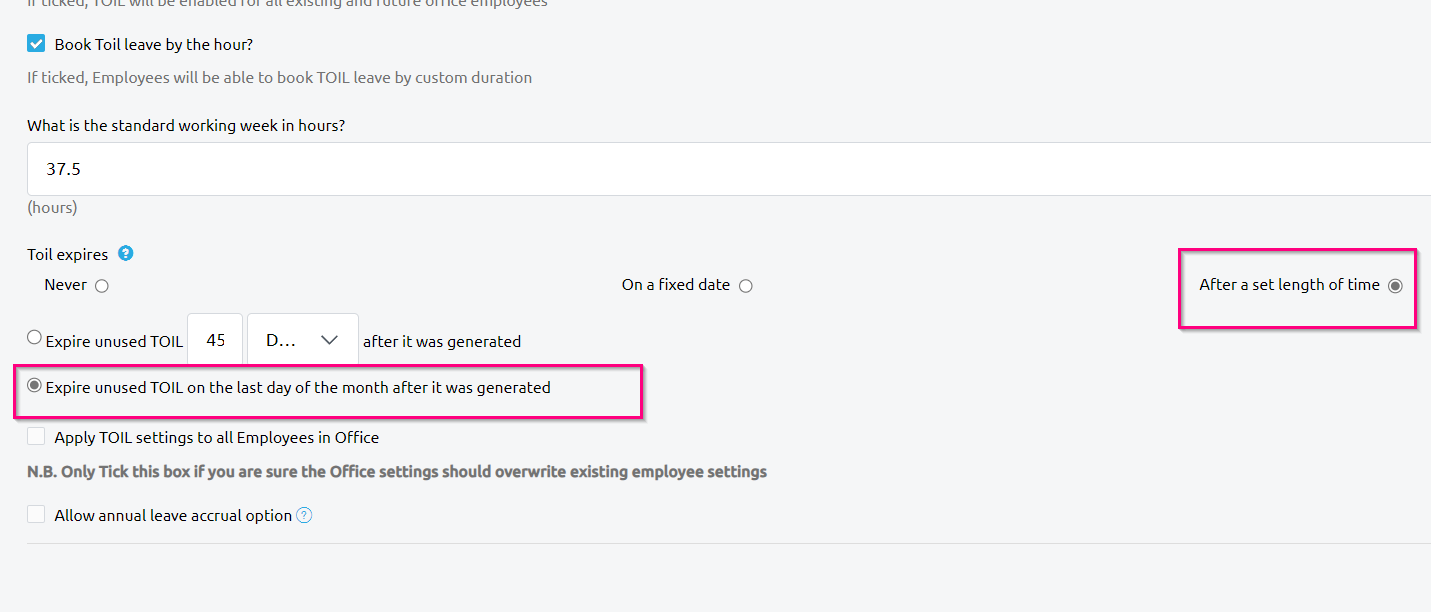Select the Never radio button

102,286
